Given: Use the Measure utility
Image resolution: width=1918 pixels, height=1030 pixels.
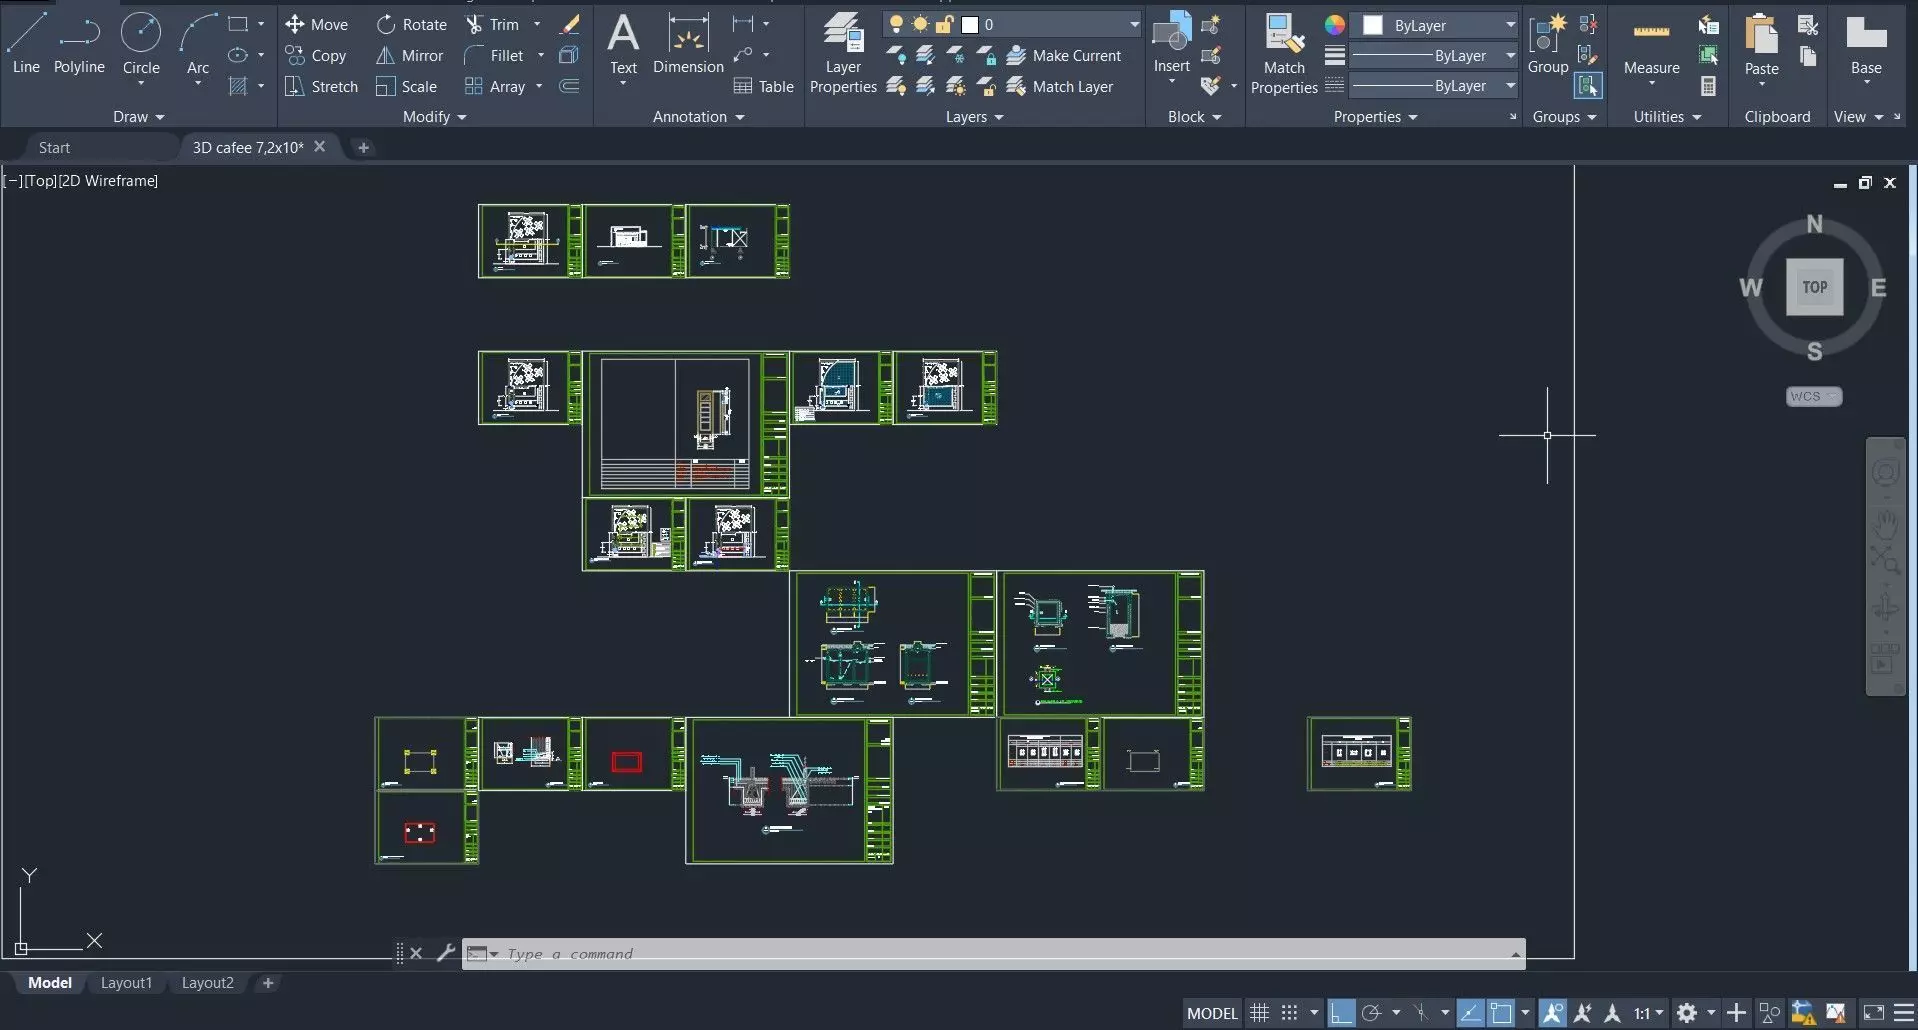Looking at the screenshot, I should (x=1651, y=45).
